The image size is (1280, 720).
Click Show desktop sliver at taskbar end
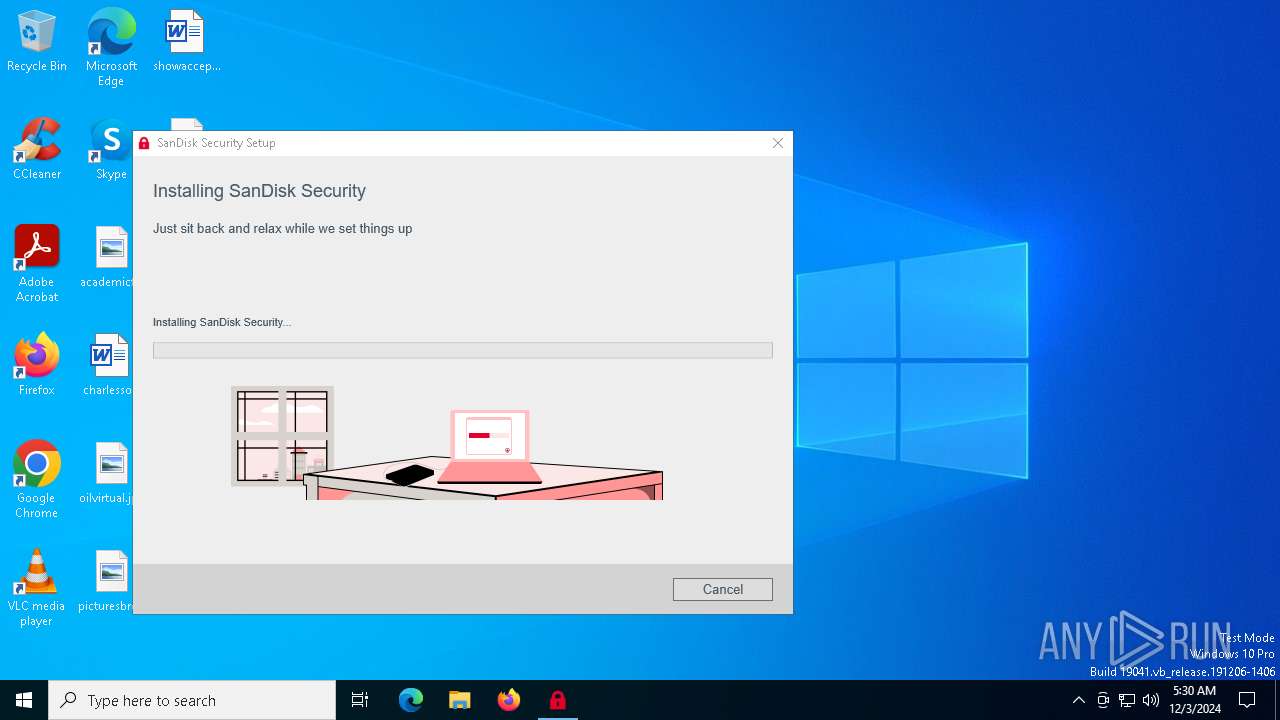click(1277, 700)
